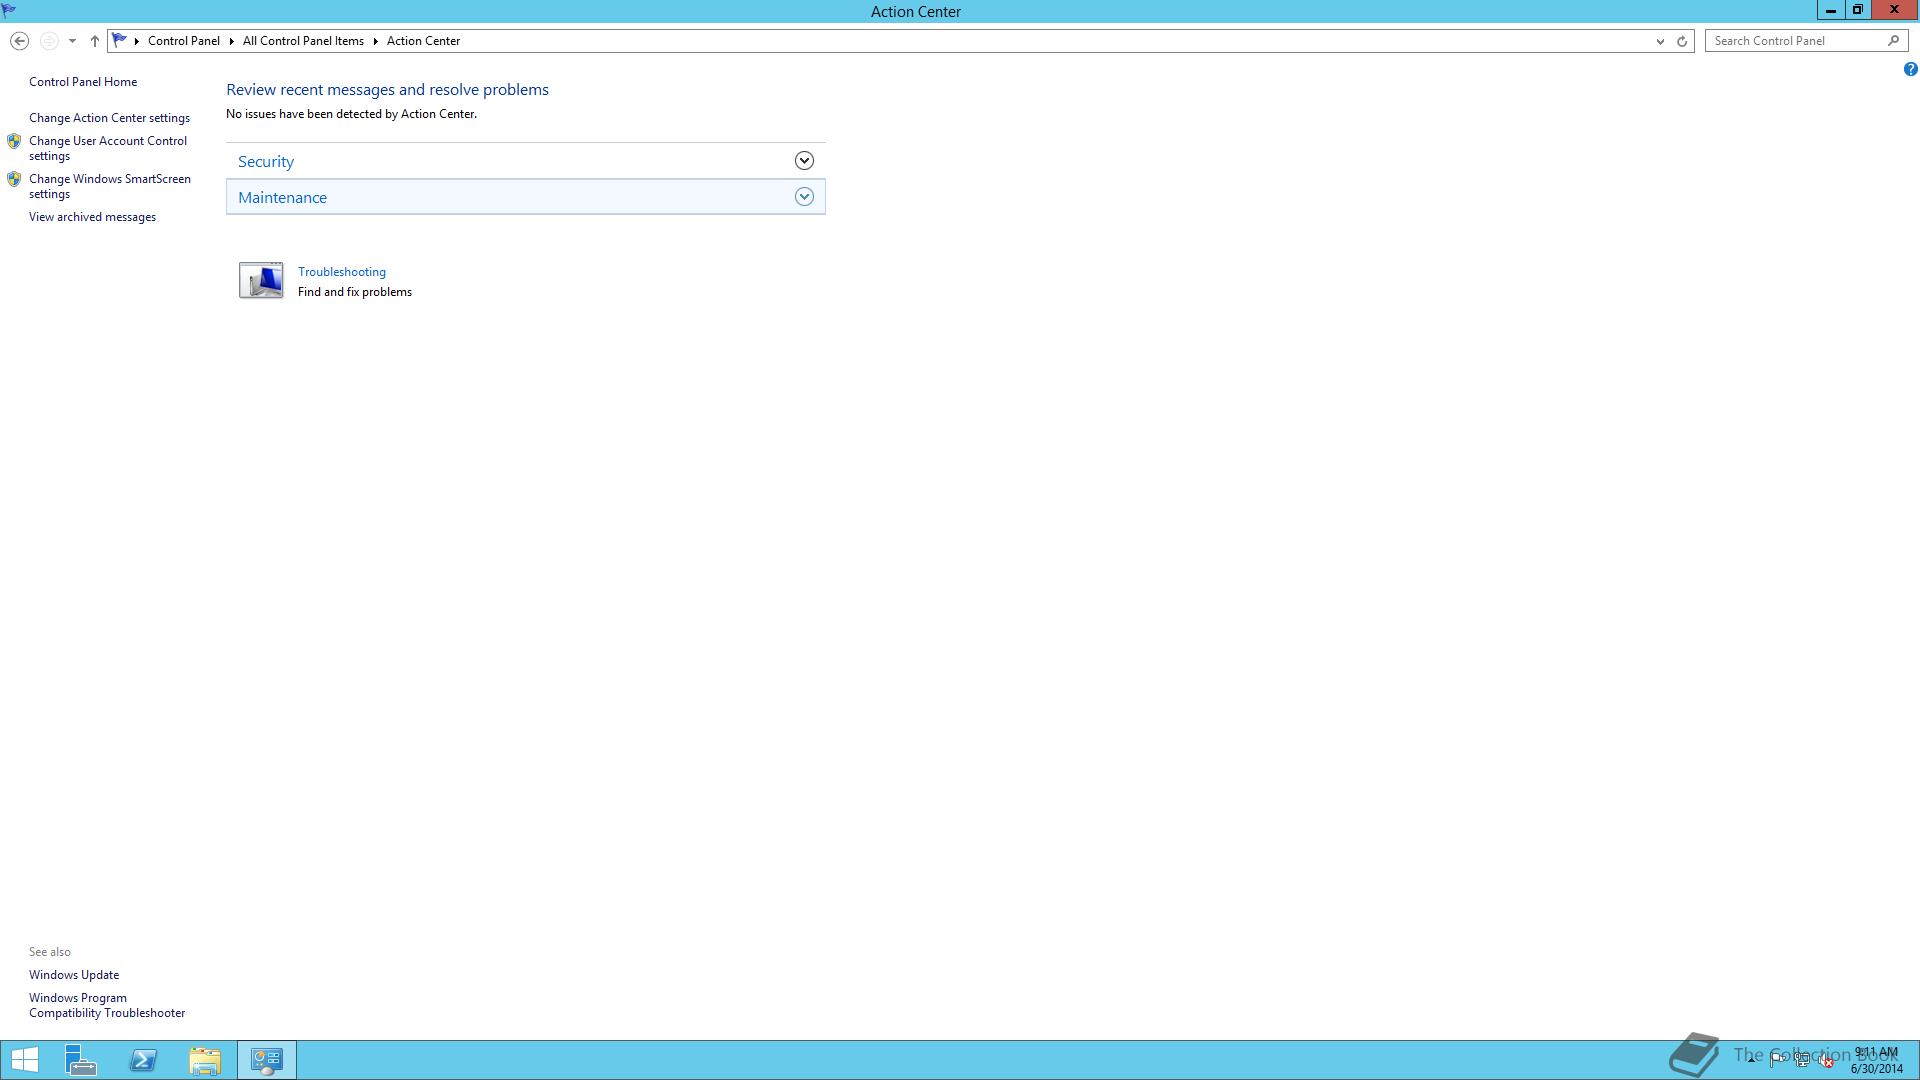Click the Security section heading
This screenshot has width=1920, height=1080.
click(266, 161)
